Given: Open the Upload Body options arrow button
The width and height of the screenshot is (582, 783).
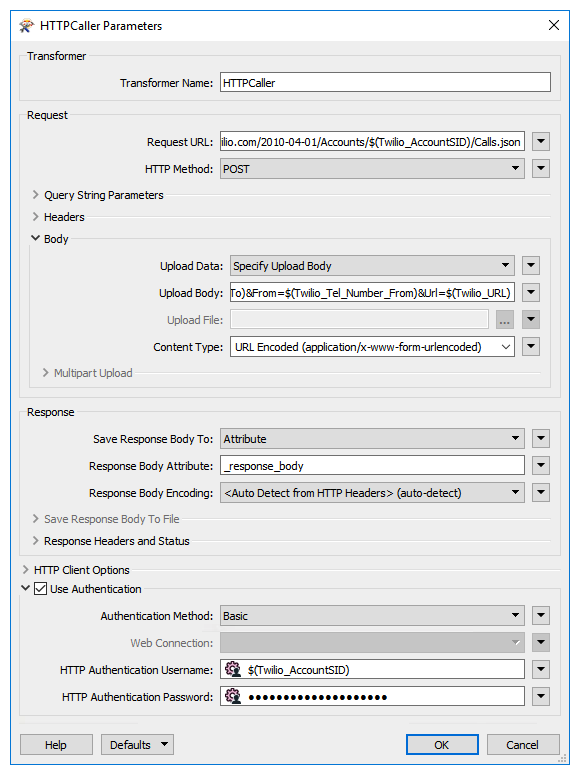Looking at the screenshot, I should [x=531, y=293].
